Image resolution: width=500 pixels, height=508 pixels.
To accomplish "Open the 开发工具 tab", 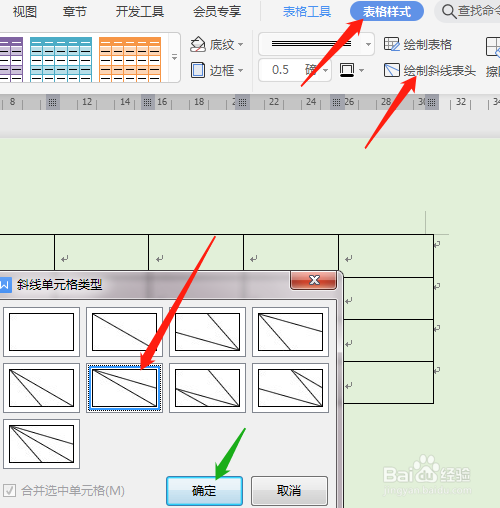I will click(x=140, y=12).
